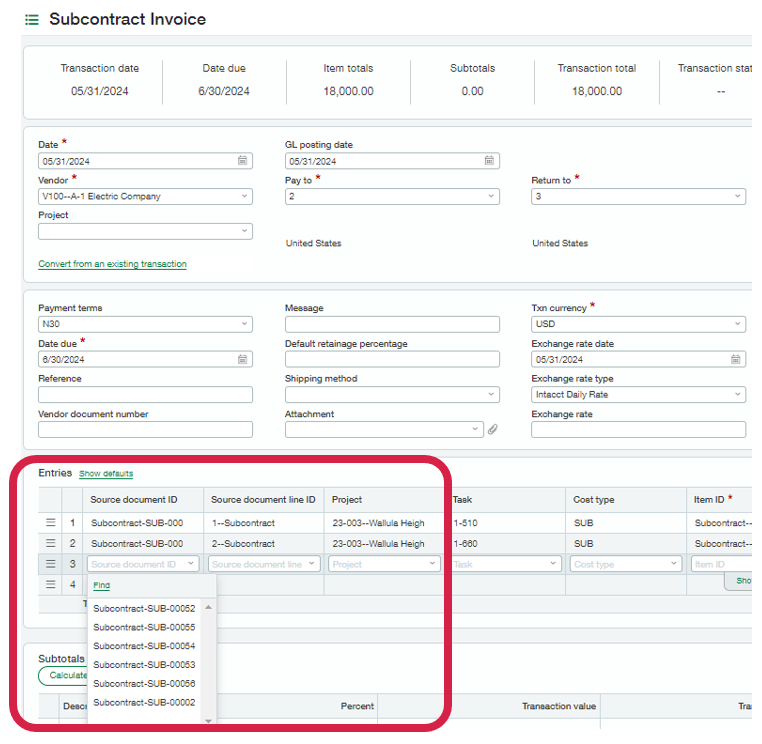Open the row 3 Task dropdown
762x744 pixels.
(x=553, y=564)
